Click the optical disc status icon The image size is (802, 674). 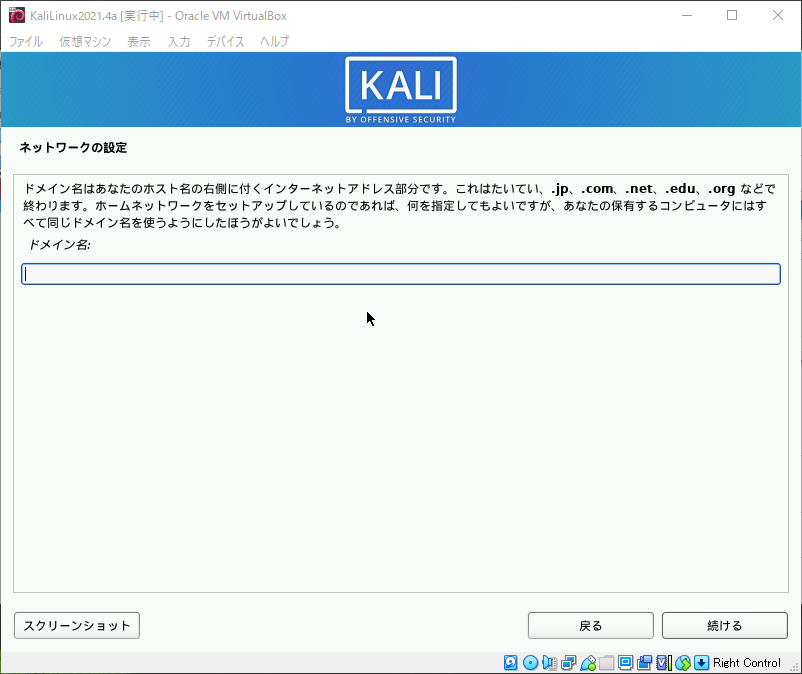click(x=530, y=663)
